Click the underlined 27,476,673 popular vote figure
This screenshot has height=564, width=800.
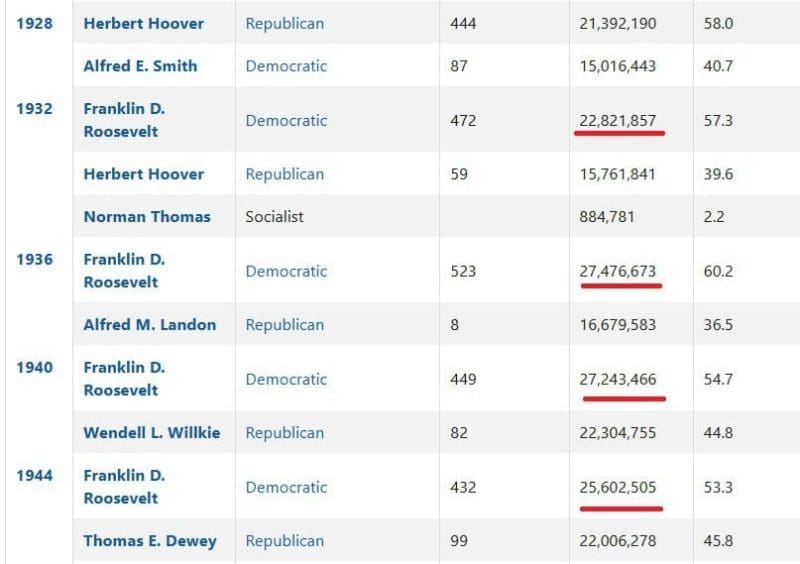618,271
